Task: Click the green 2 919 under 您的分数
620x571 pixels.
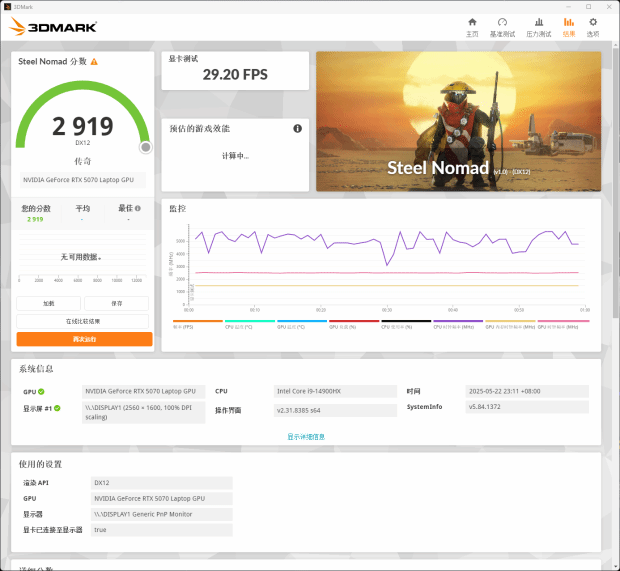Action: click(35, 219)
